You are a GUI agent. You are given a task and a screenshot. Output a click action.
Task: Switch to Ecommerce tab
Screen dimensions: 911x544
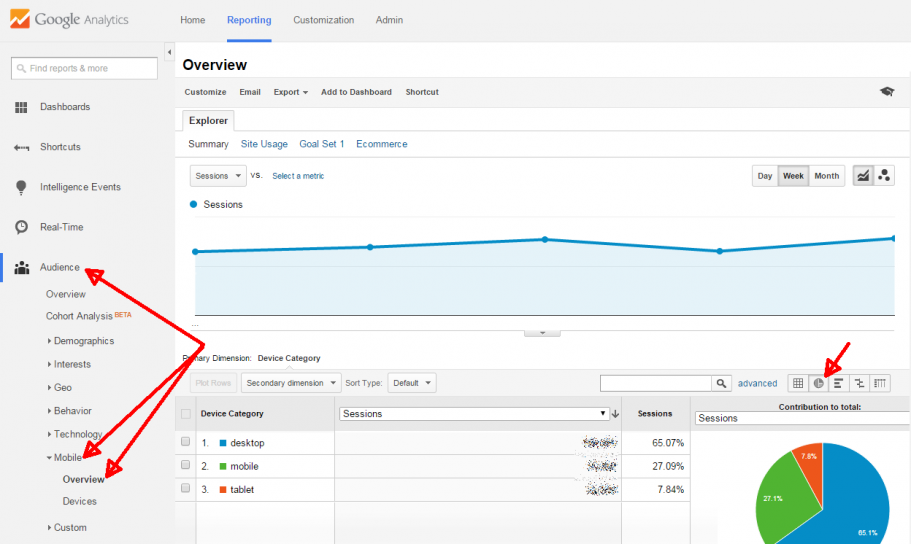point(382,144)
